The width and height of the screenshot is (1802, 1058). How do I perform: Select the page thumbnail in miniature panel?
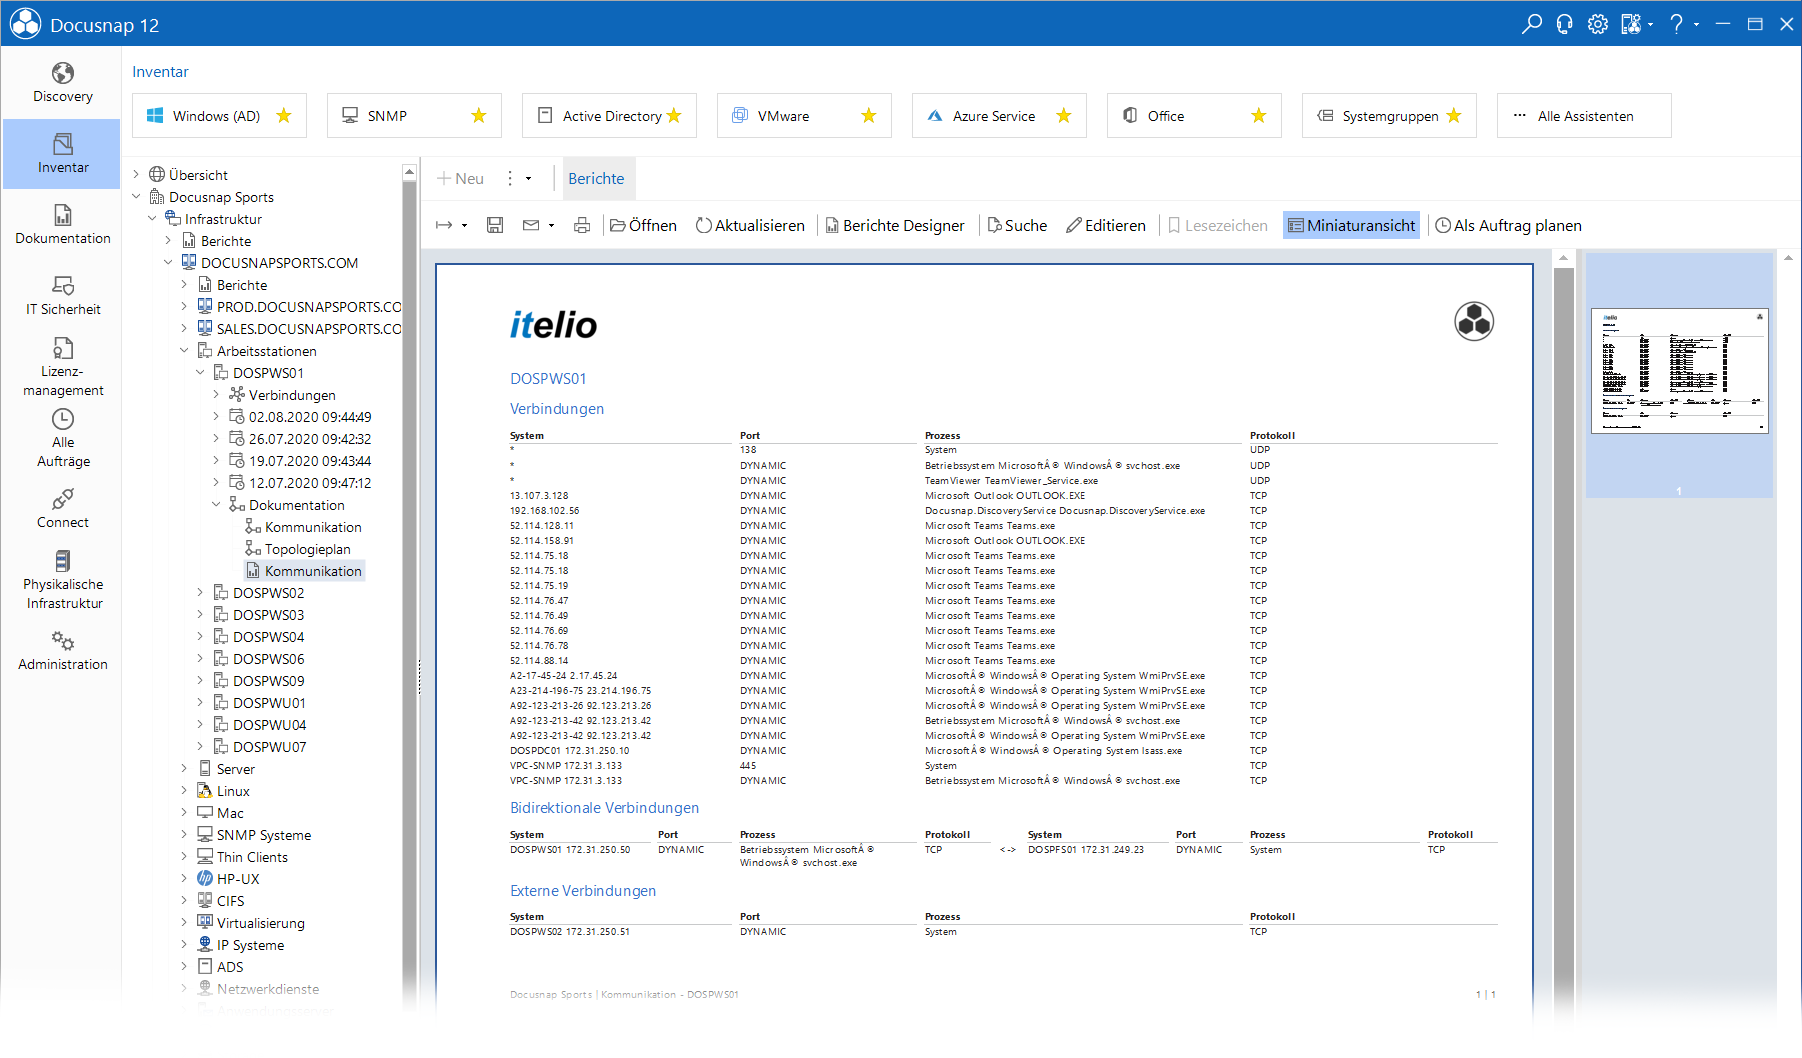pos(1679,371)
